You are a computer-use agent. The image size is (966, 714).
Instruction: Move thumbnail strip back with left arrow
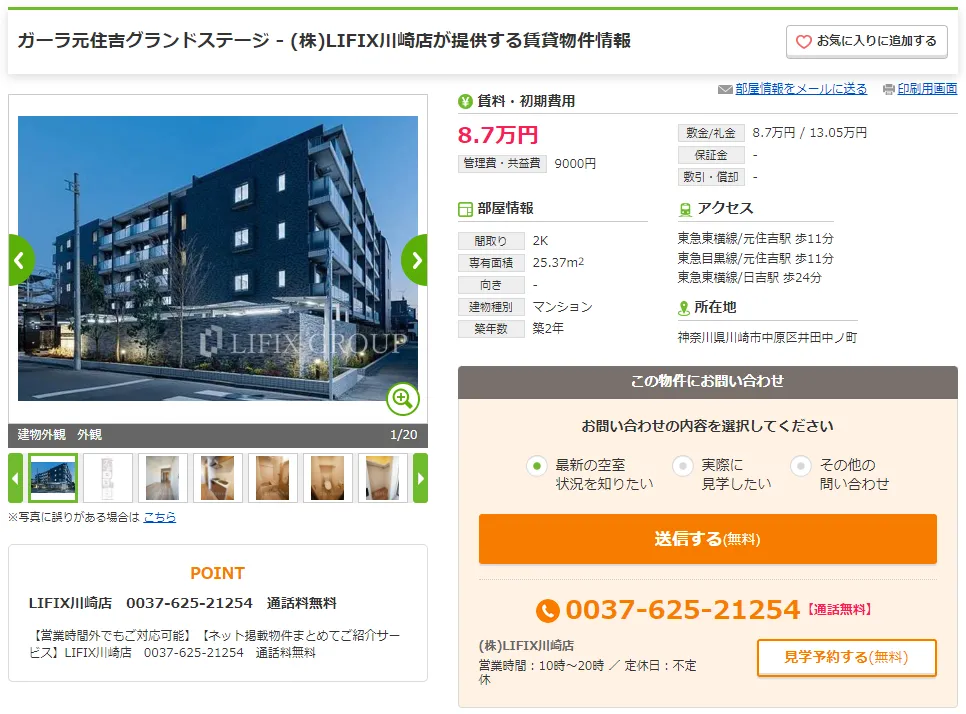[15, 478]
